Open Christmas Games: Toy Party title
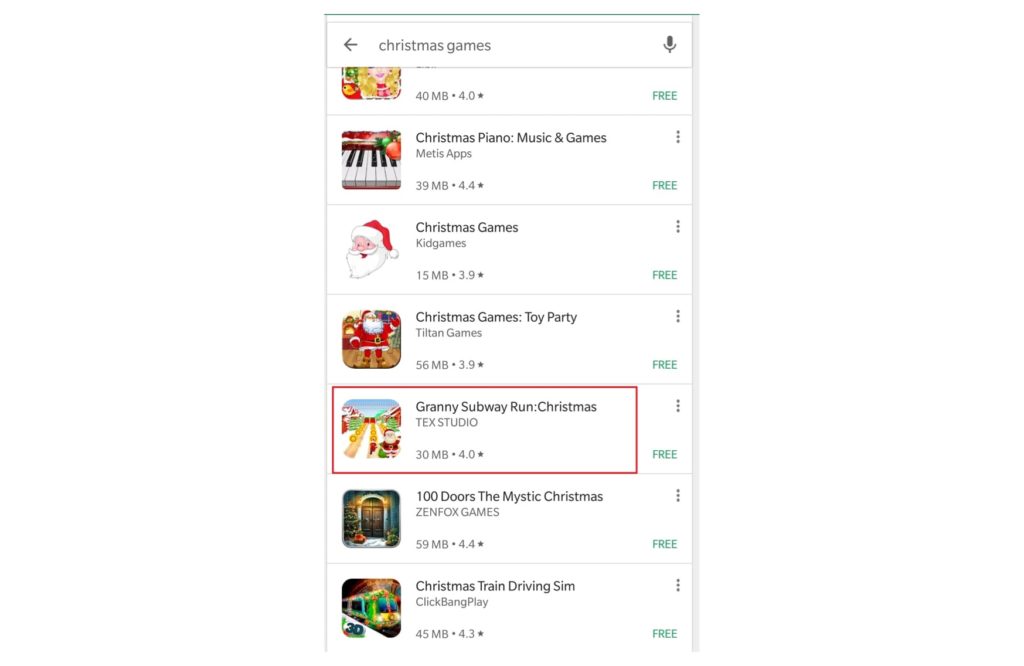 click(496, 317)
